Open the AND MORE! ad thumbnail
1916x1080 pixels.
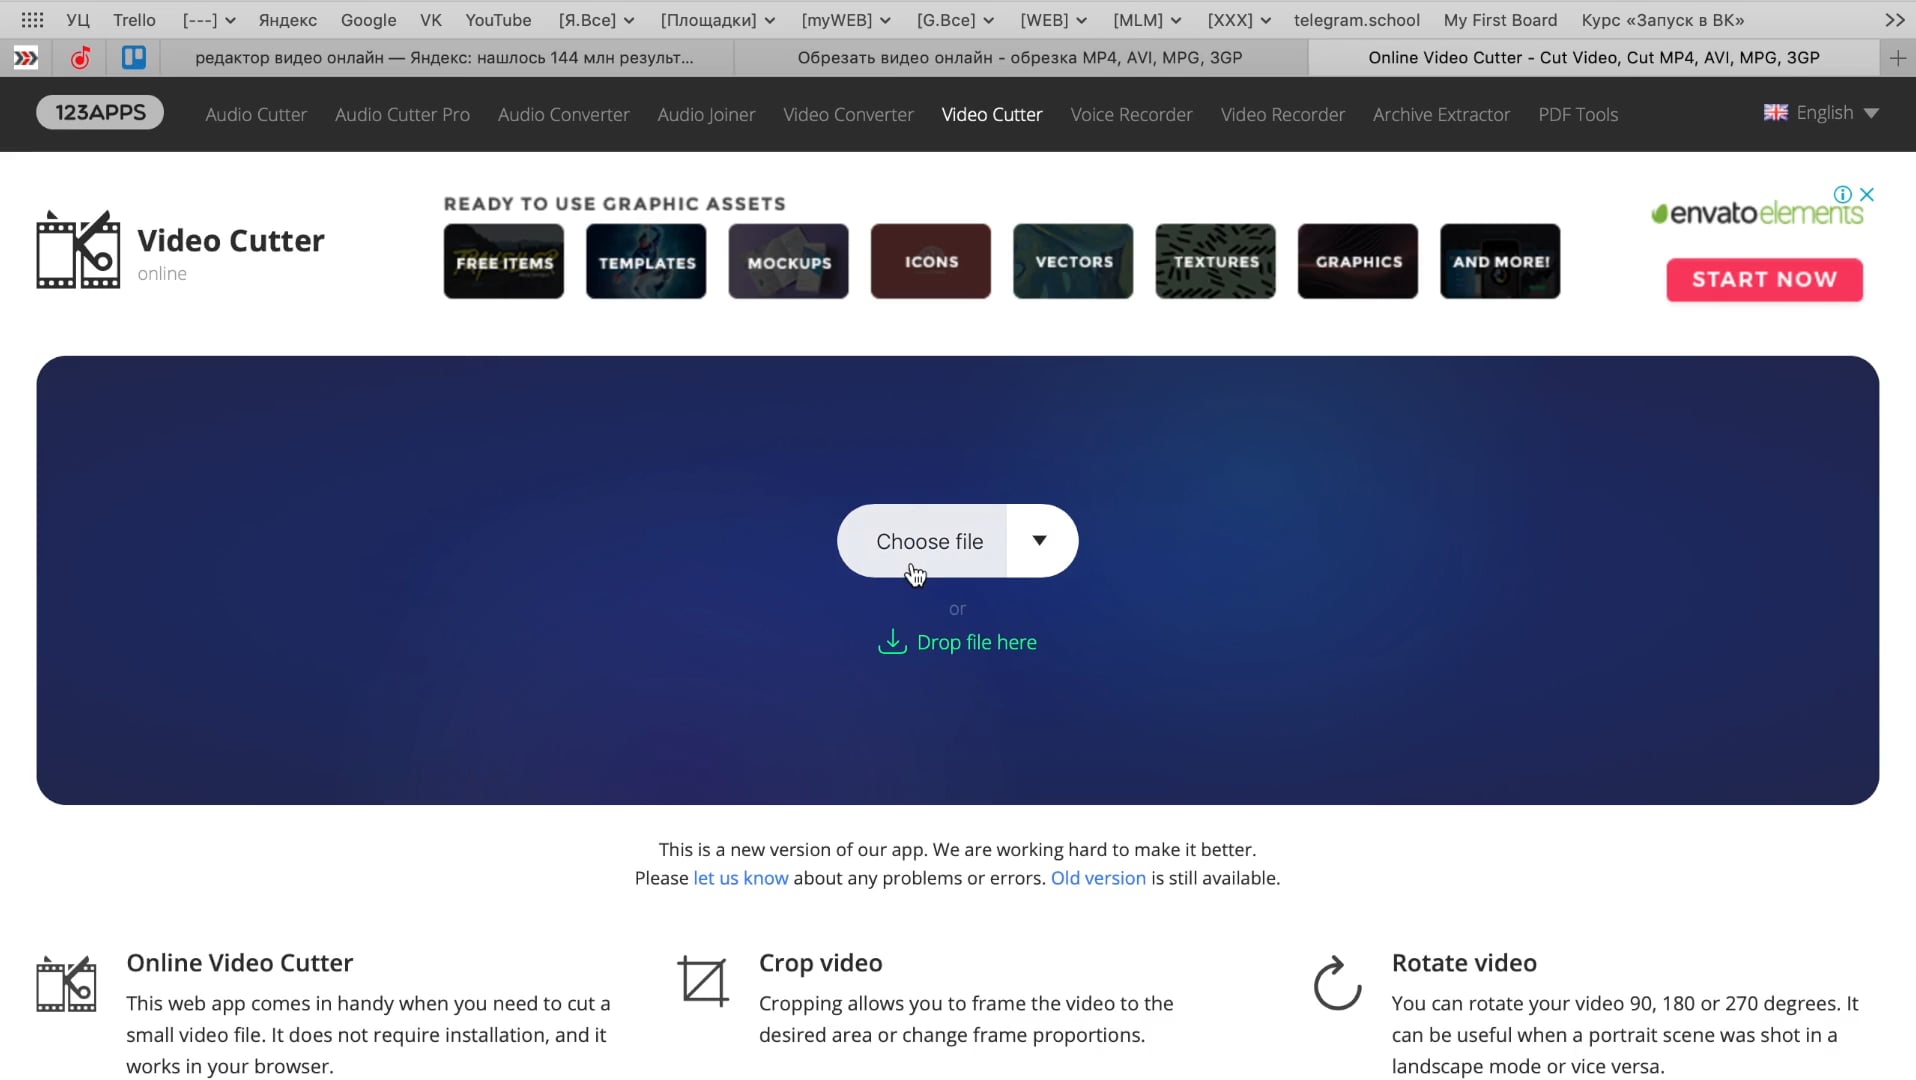tap(1500, 261)
